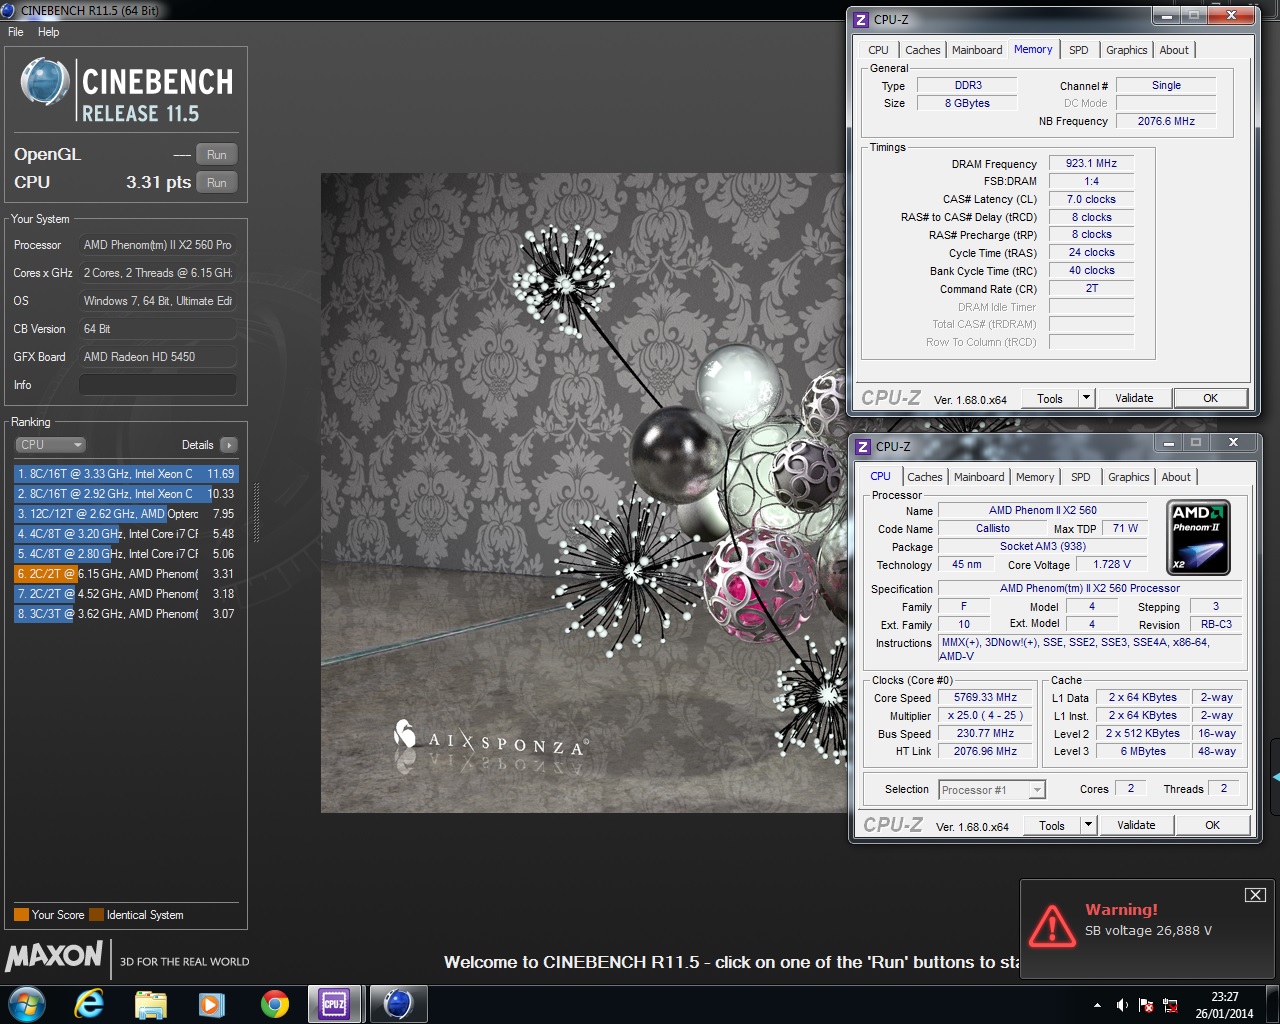
Task: Click Tools button in lower CPU-Z window
Action: point(1052,825)
